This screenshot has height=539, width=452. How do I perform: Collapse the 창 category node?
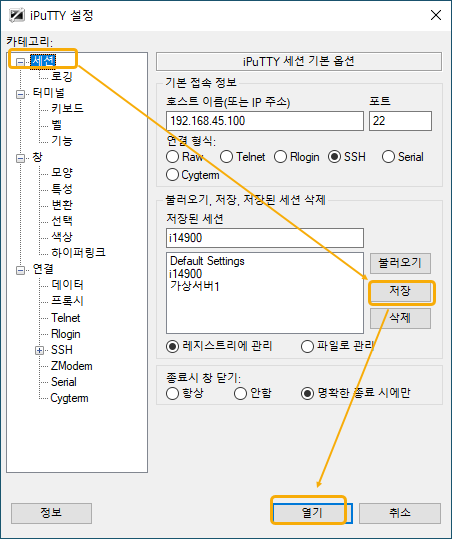point(21,158)
